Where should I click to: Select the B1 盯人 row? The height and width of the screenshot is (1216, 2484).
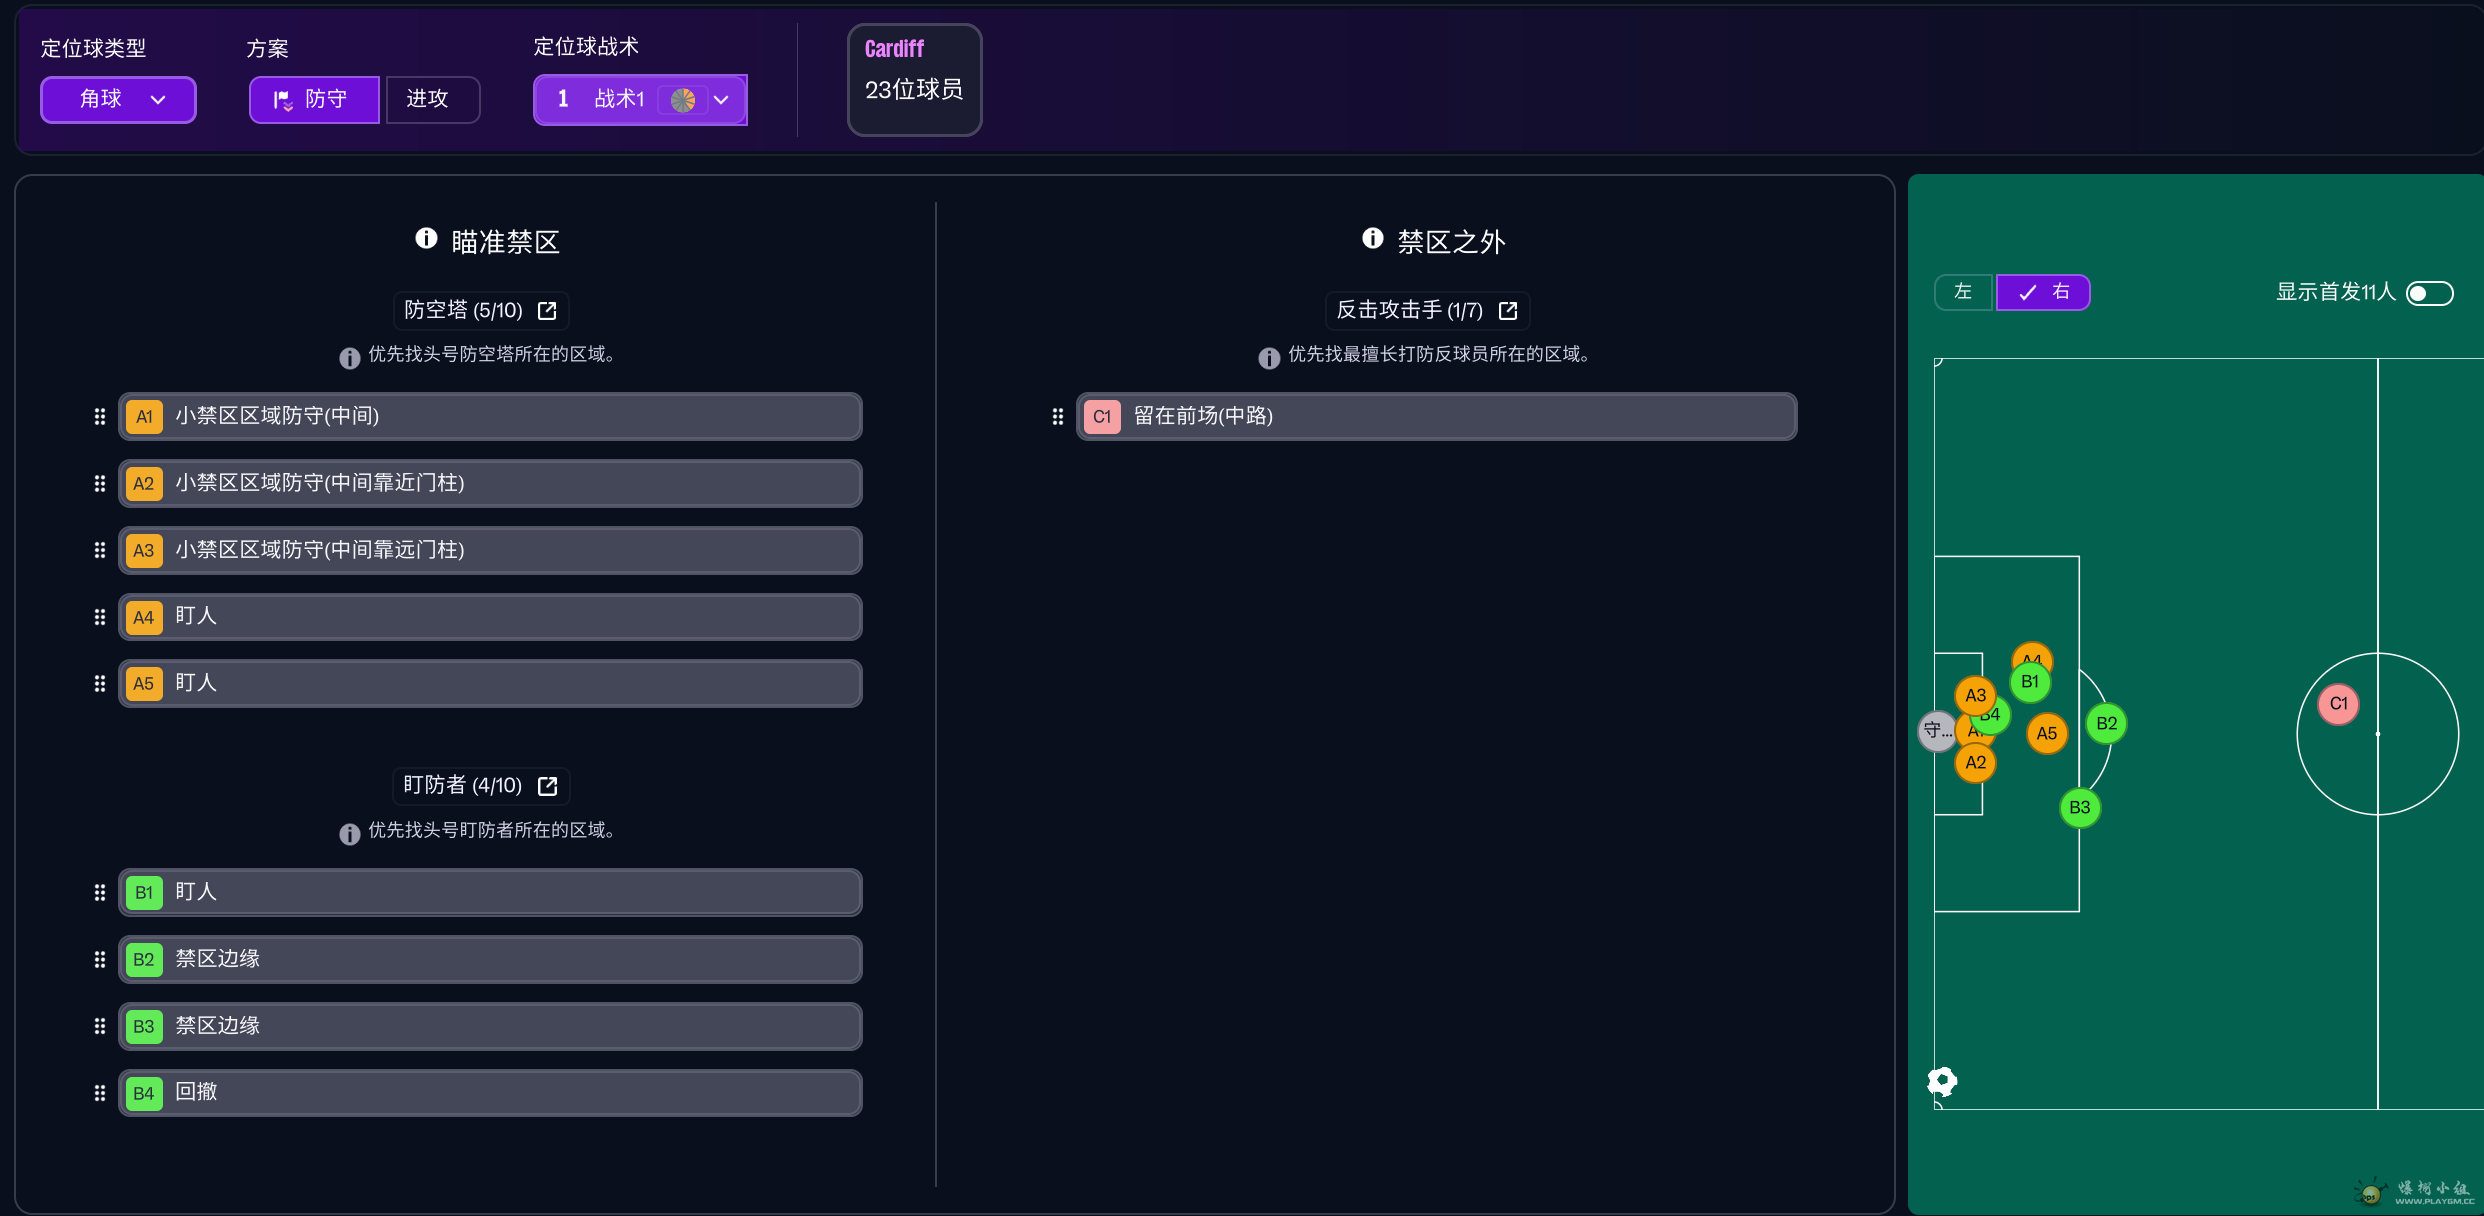point(490,892)
